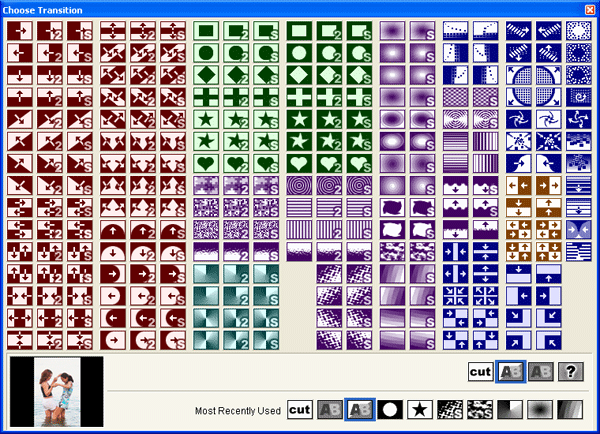Choose dark heart on light green marked 2
Image resolution: width=600 pixels, height=434 pixels.
coord(236,163)
